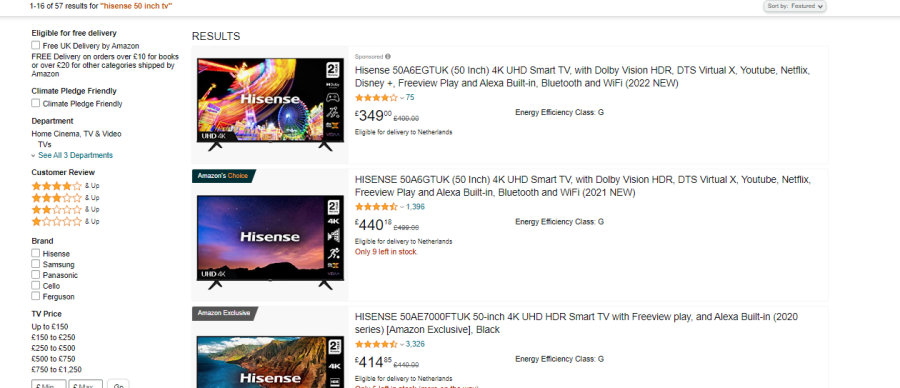Open the Sort by Featured dropdown
900x388 pixels.
click(794, 6)
